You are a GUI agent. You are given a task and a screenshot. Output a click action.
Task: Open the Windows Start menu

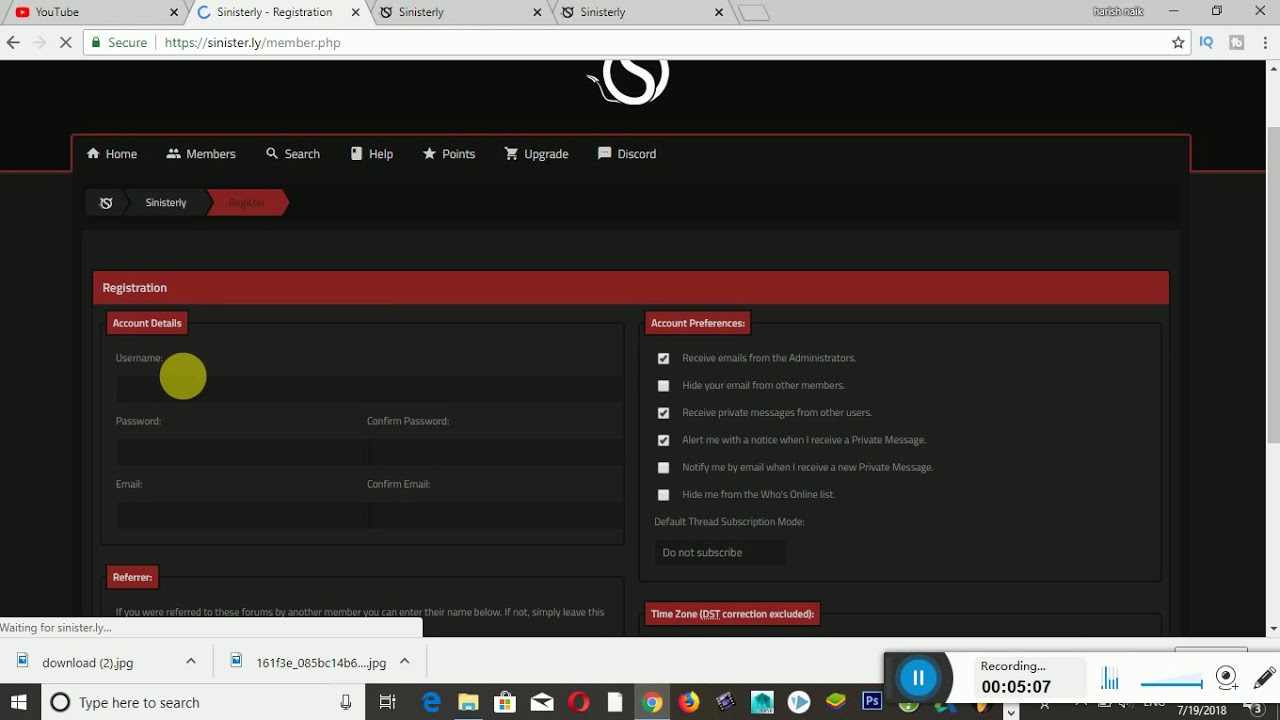point(19,702)
